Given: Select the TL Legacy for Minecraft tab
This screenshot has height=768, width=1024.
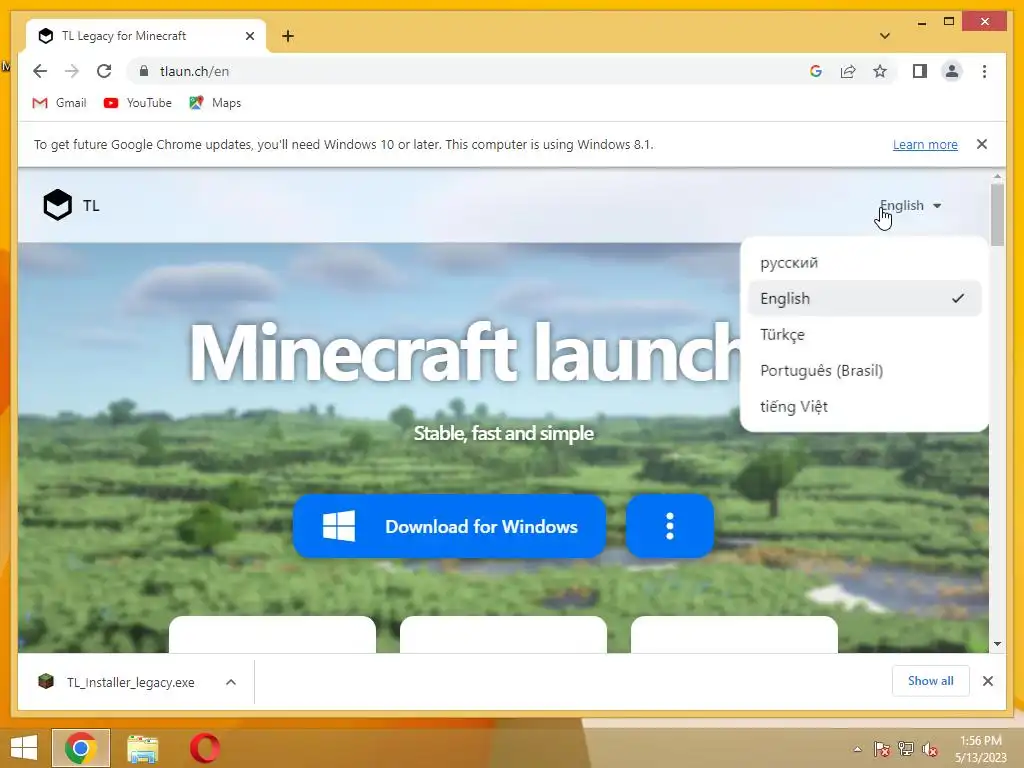Looking at the screenshot, I should (x=146, y=36).
